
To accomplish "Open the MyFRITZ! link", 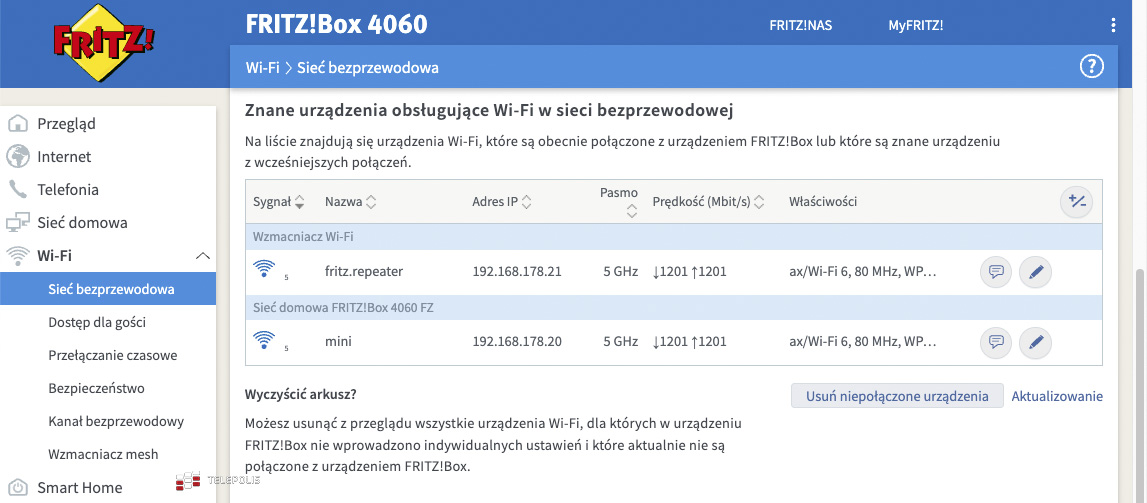I will [x=915, y=25].
